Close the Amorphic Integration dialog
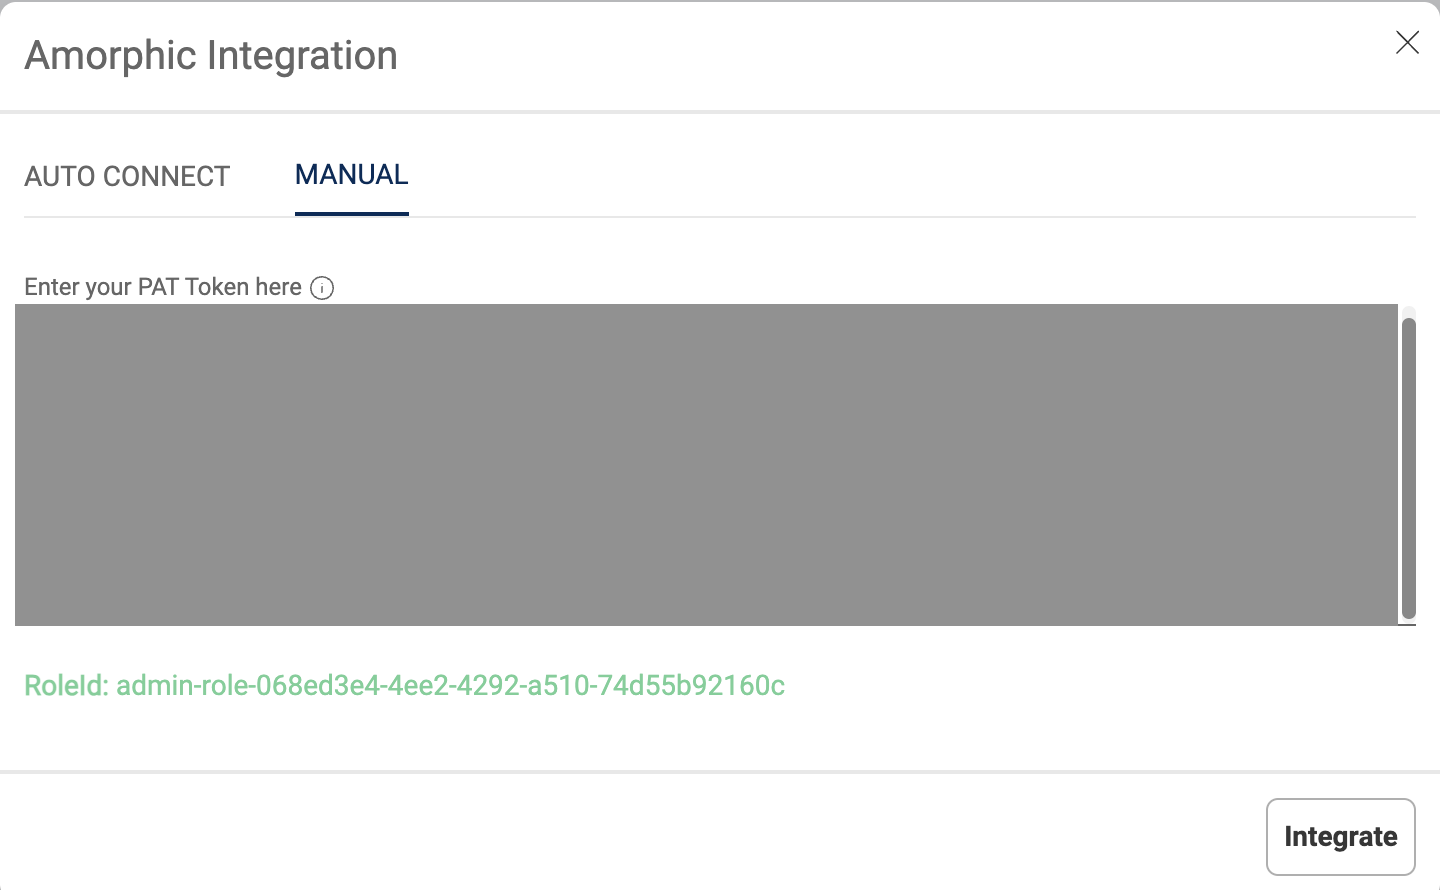This screenshot has height=890, width=1440. 1407,42
